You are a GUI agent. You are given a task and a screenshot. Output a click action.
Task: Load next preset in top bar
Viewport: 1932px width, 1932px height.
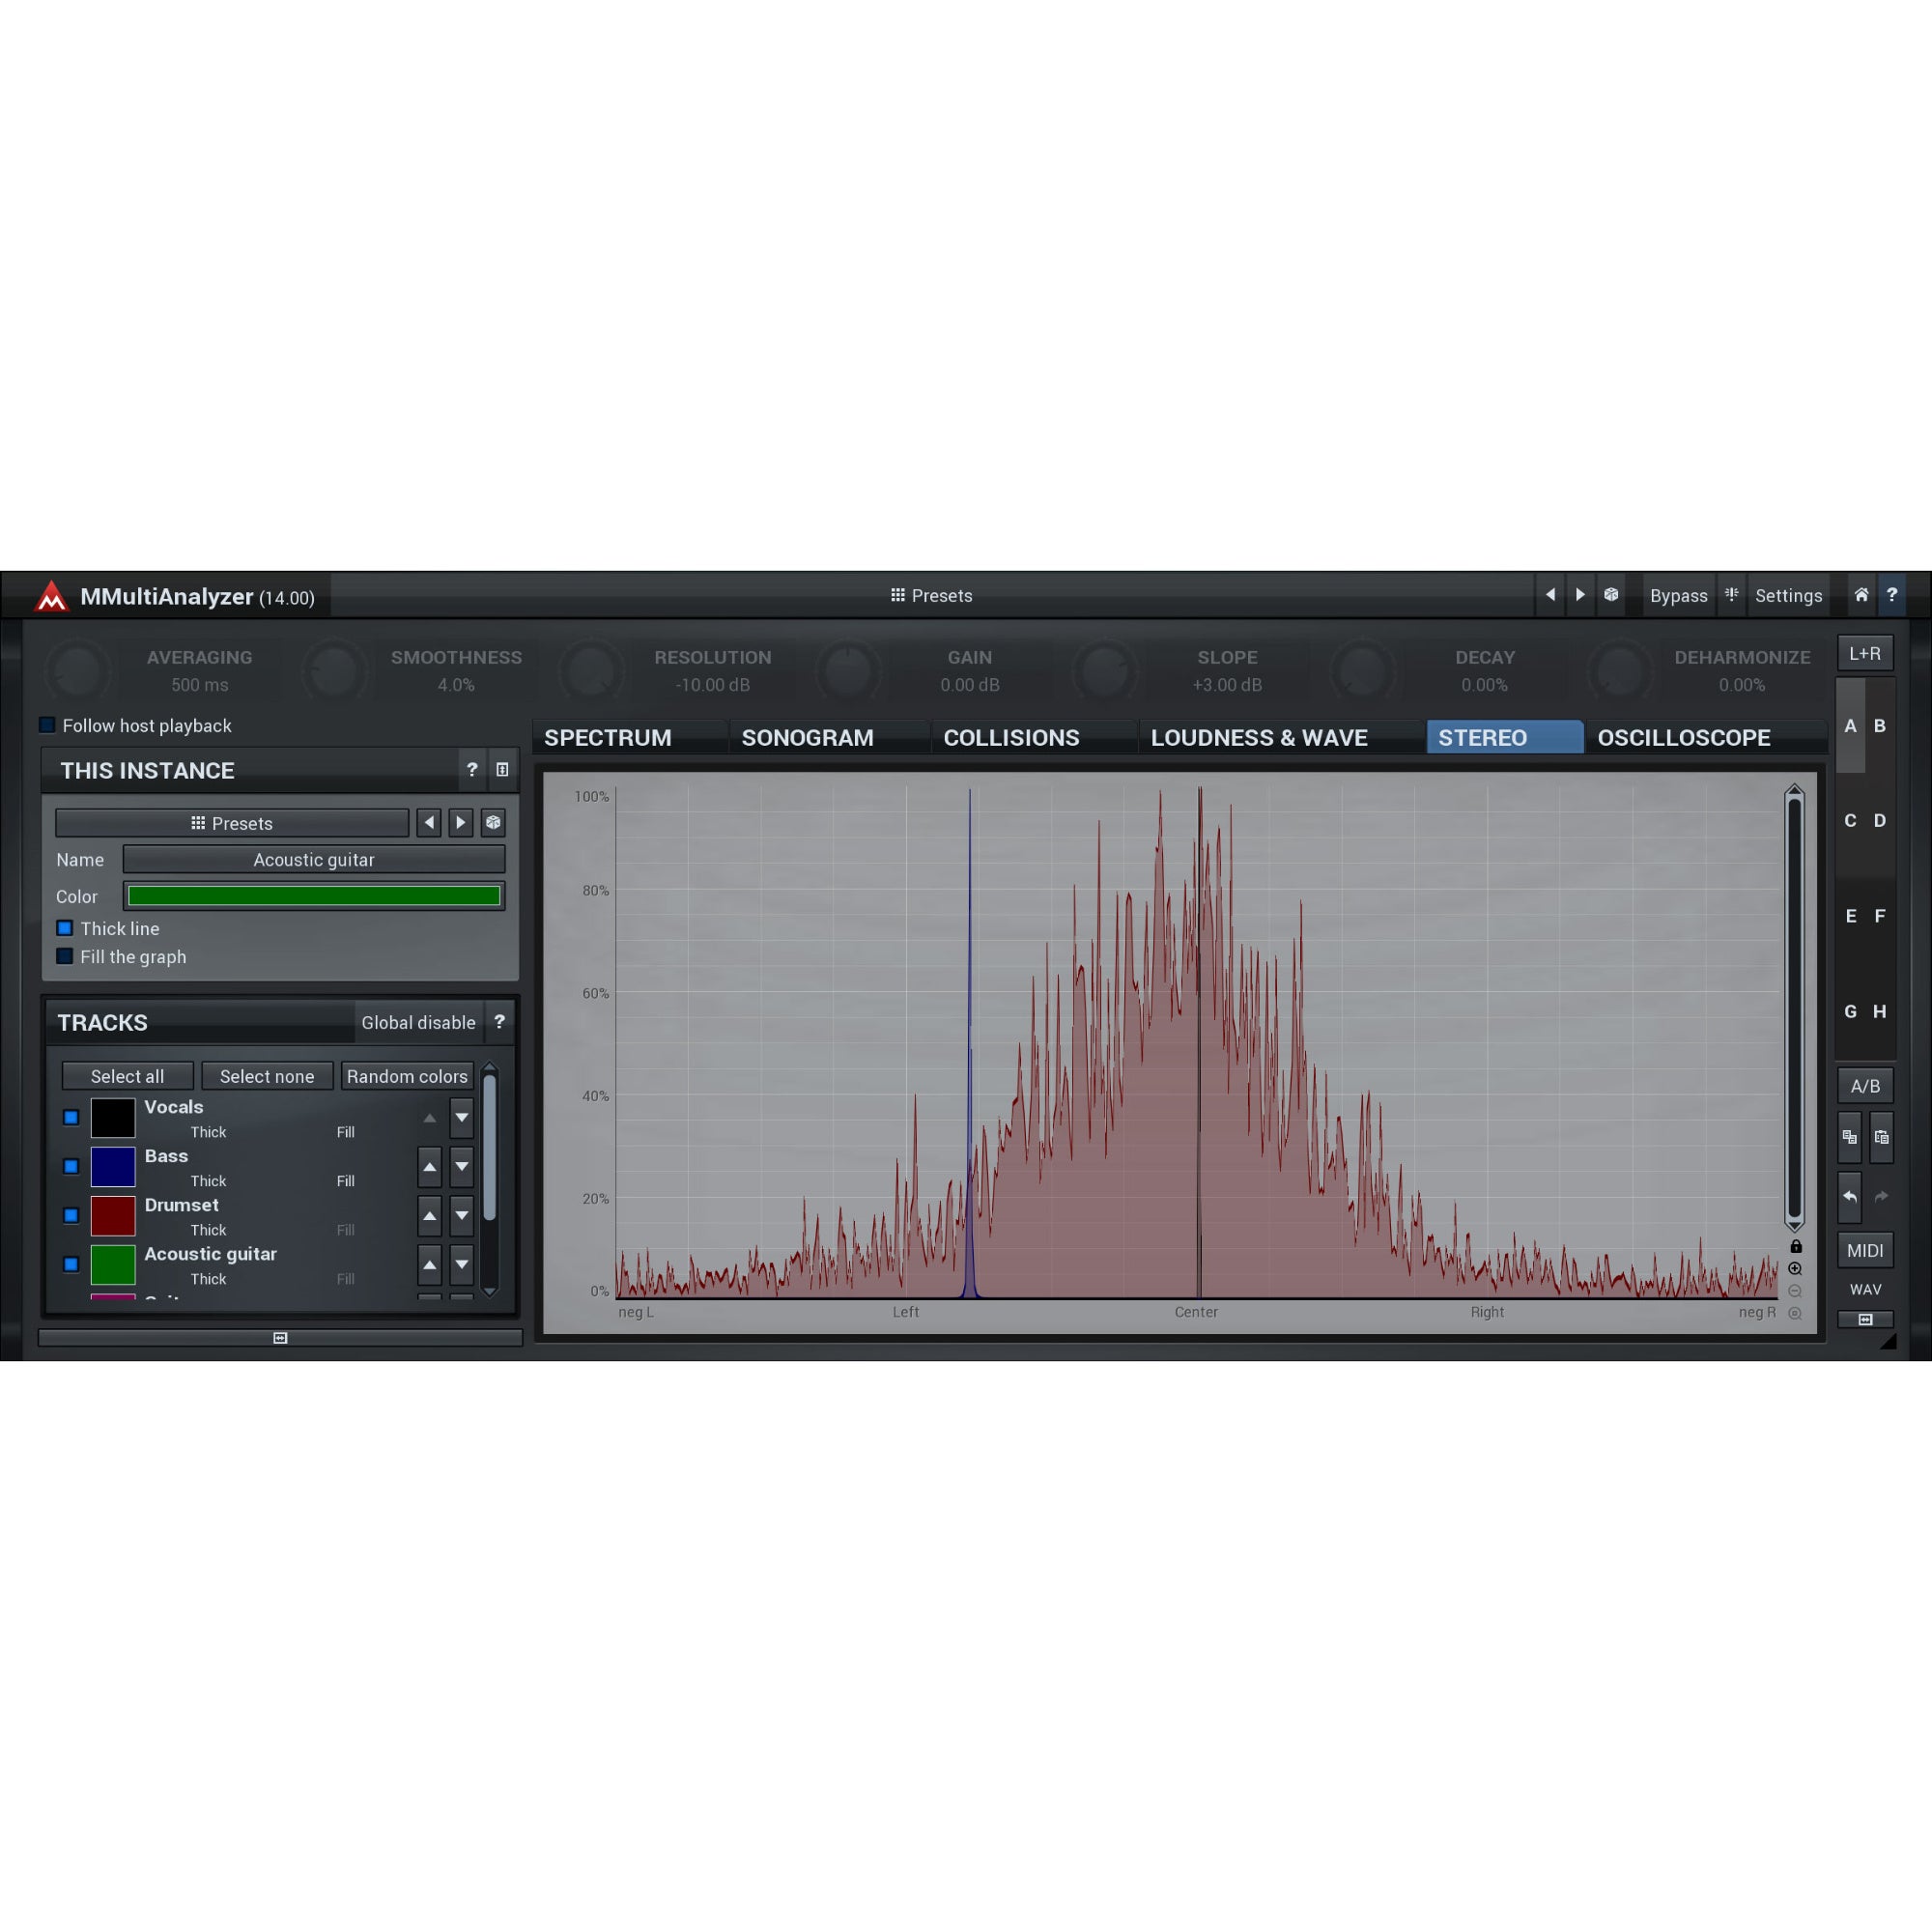tap(1580, 595)
